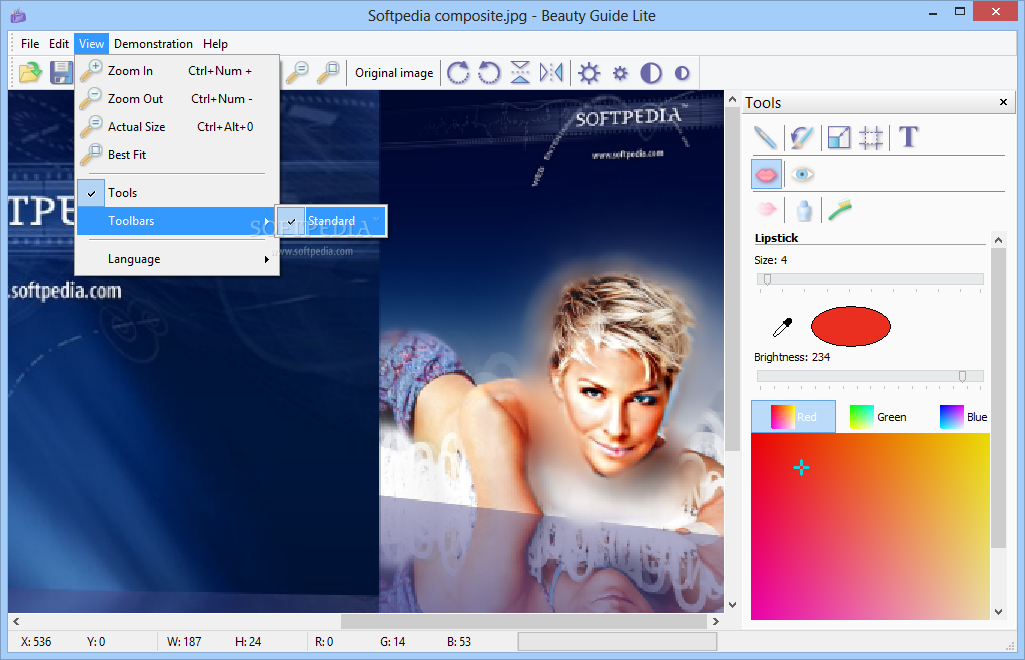This screenshot has height=660, width=1025.
Task: Switch to the Green color tab
Action: tap(878, 416)
